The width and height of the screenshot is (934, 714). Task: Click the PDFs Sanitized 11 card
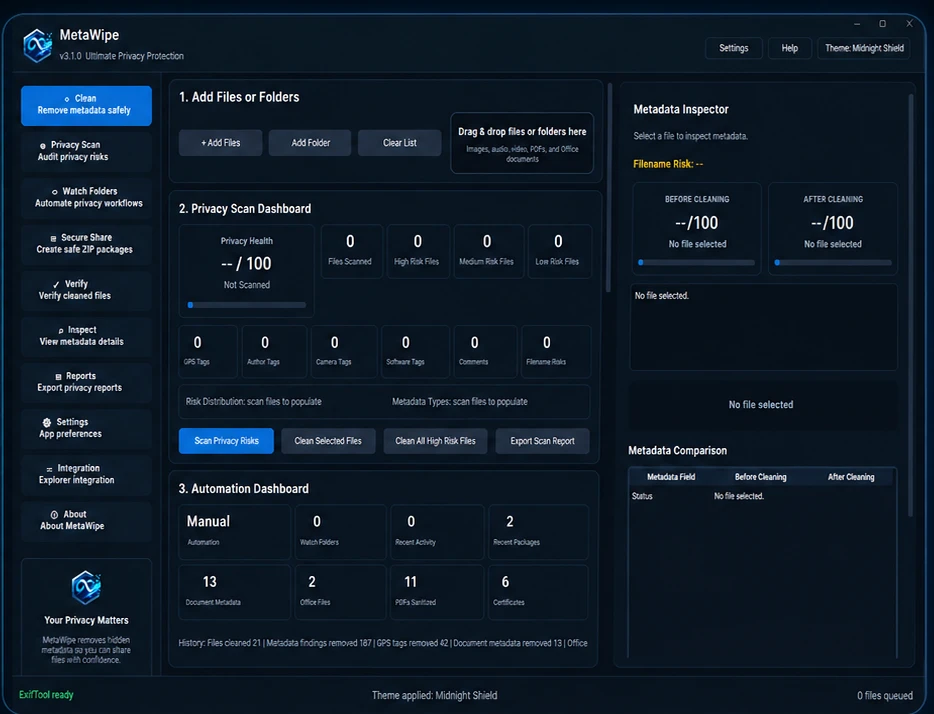[437, 593]
